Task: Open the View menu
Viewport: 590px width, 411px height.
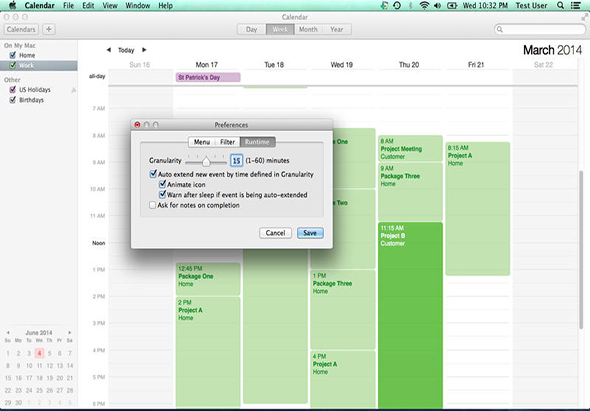Action: coord(110,5)
